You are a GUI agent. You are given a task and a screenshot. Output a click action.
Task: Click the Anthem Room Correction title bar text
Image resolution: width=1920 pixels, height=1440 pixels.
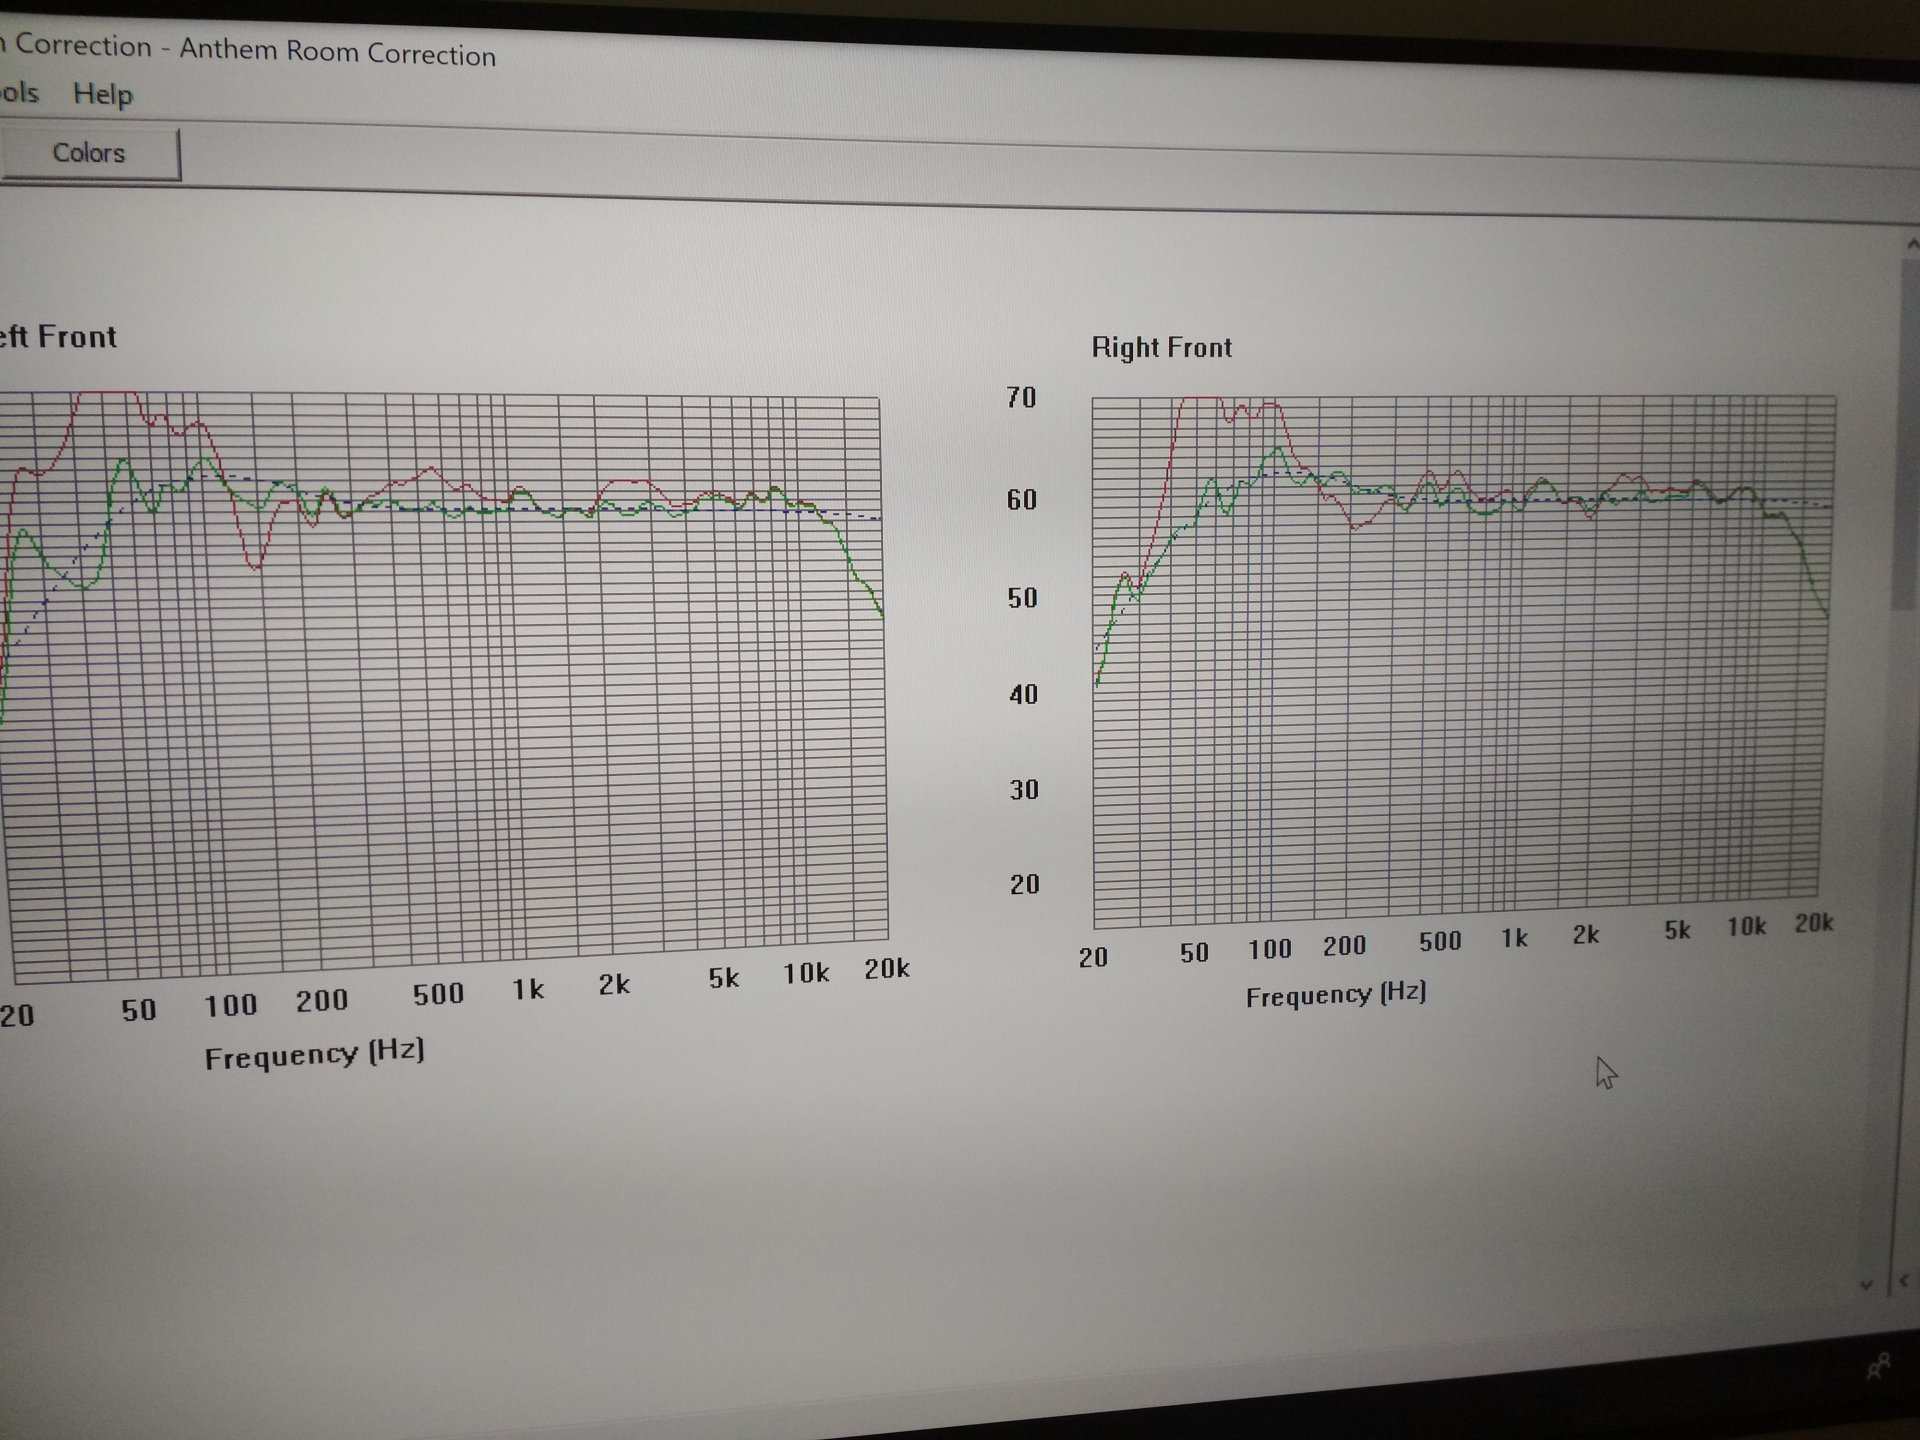pos(337,52)
